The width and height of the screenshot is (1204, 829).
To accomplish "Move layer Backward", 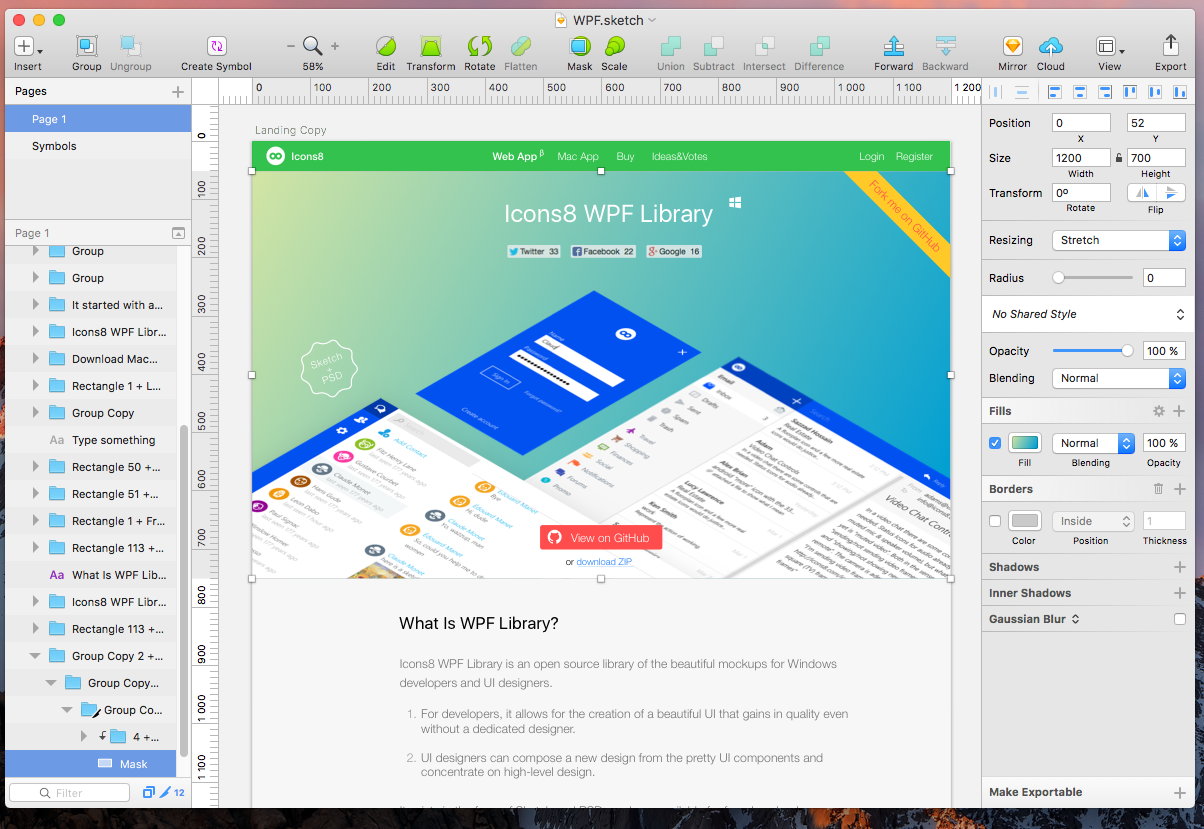I will [945, 46].
